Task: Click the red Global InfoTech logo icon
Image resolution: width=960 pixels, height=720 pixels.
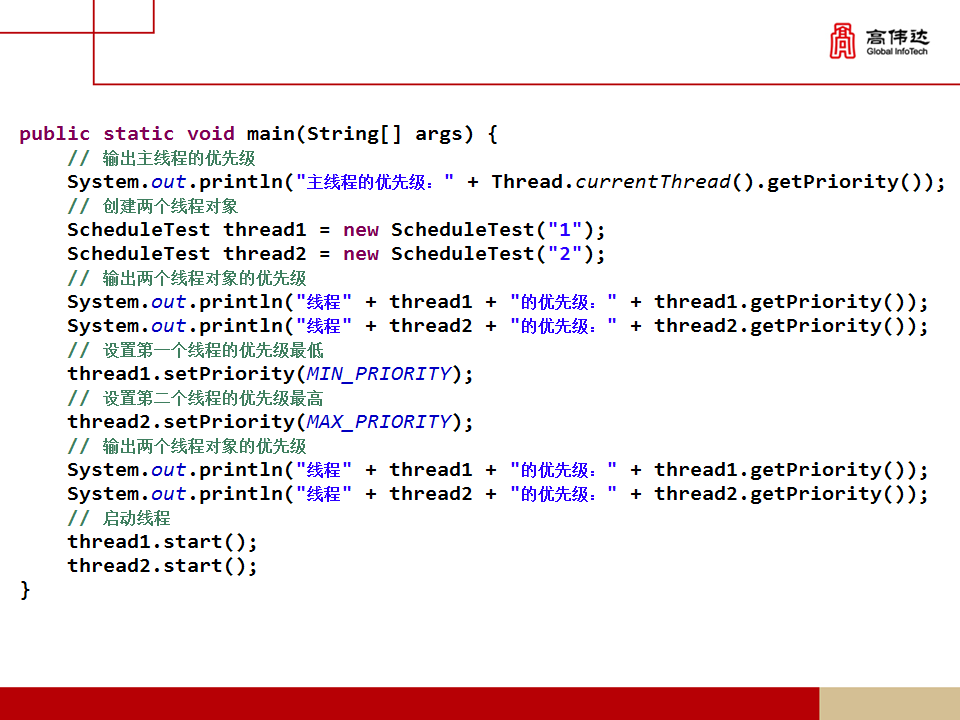Action: click(x=843, y=42)
